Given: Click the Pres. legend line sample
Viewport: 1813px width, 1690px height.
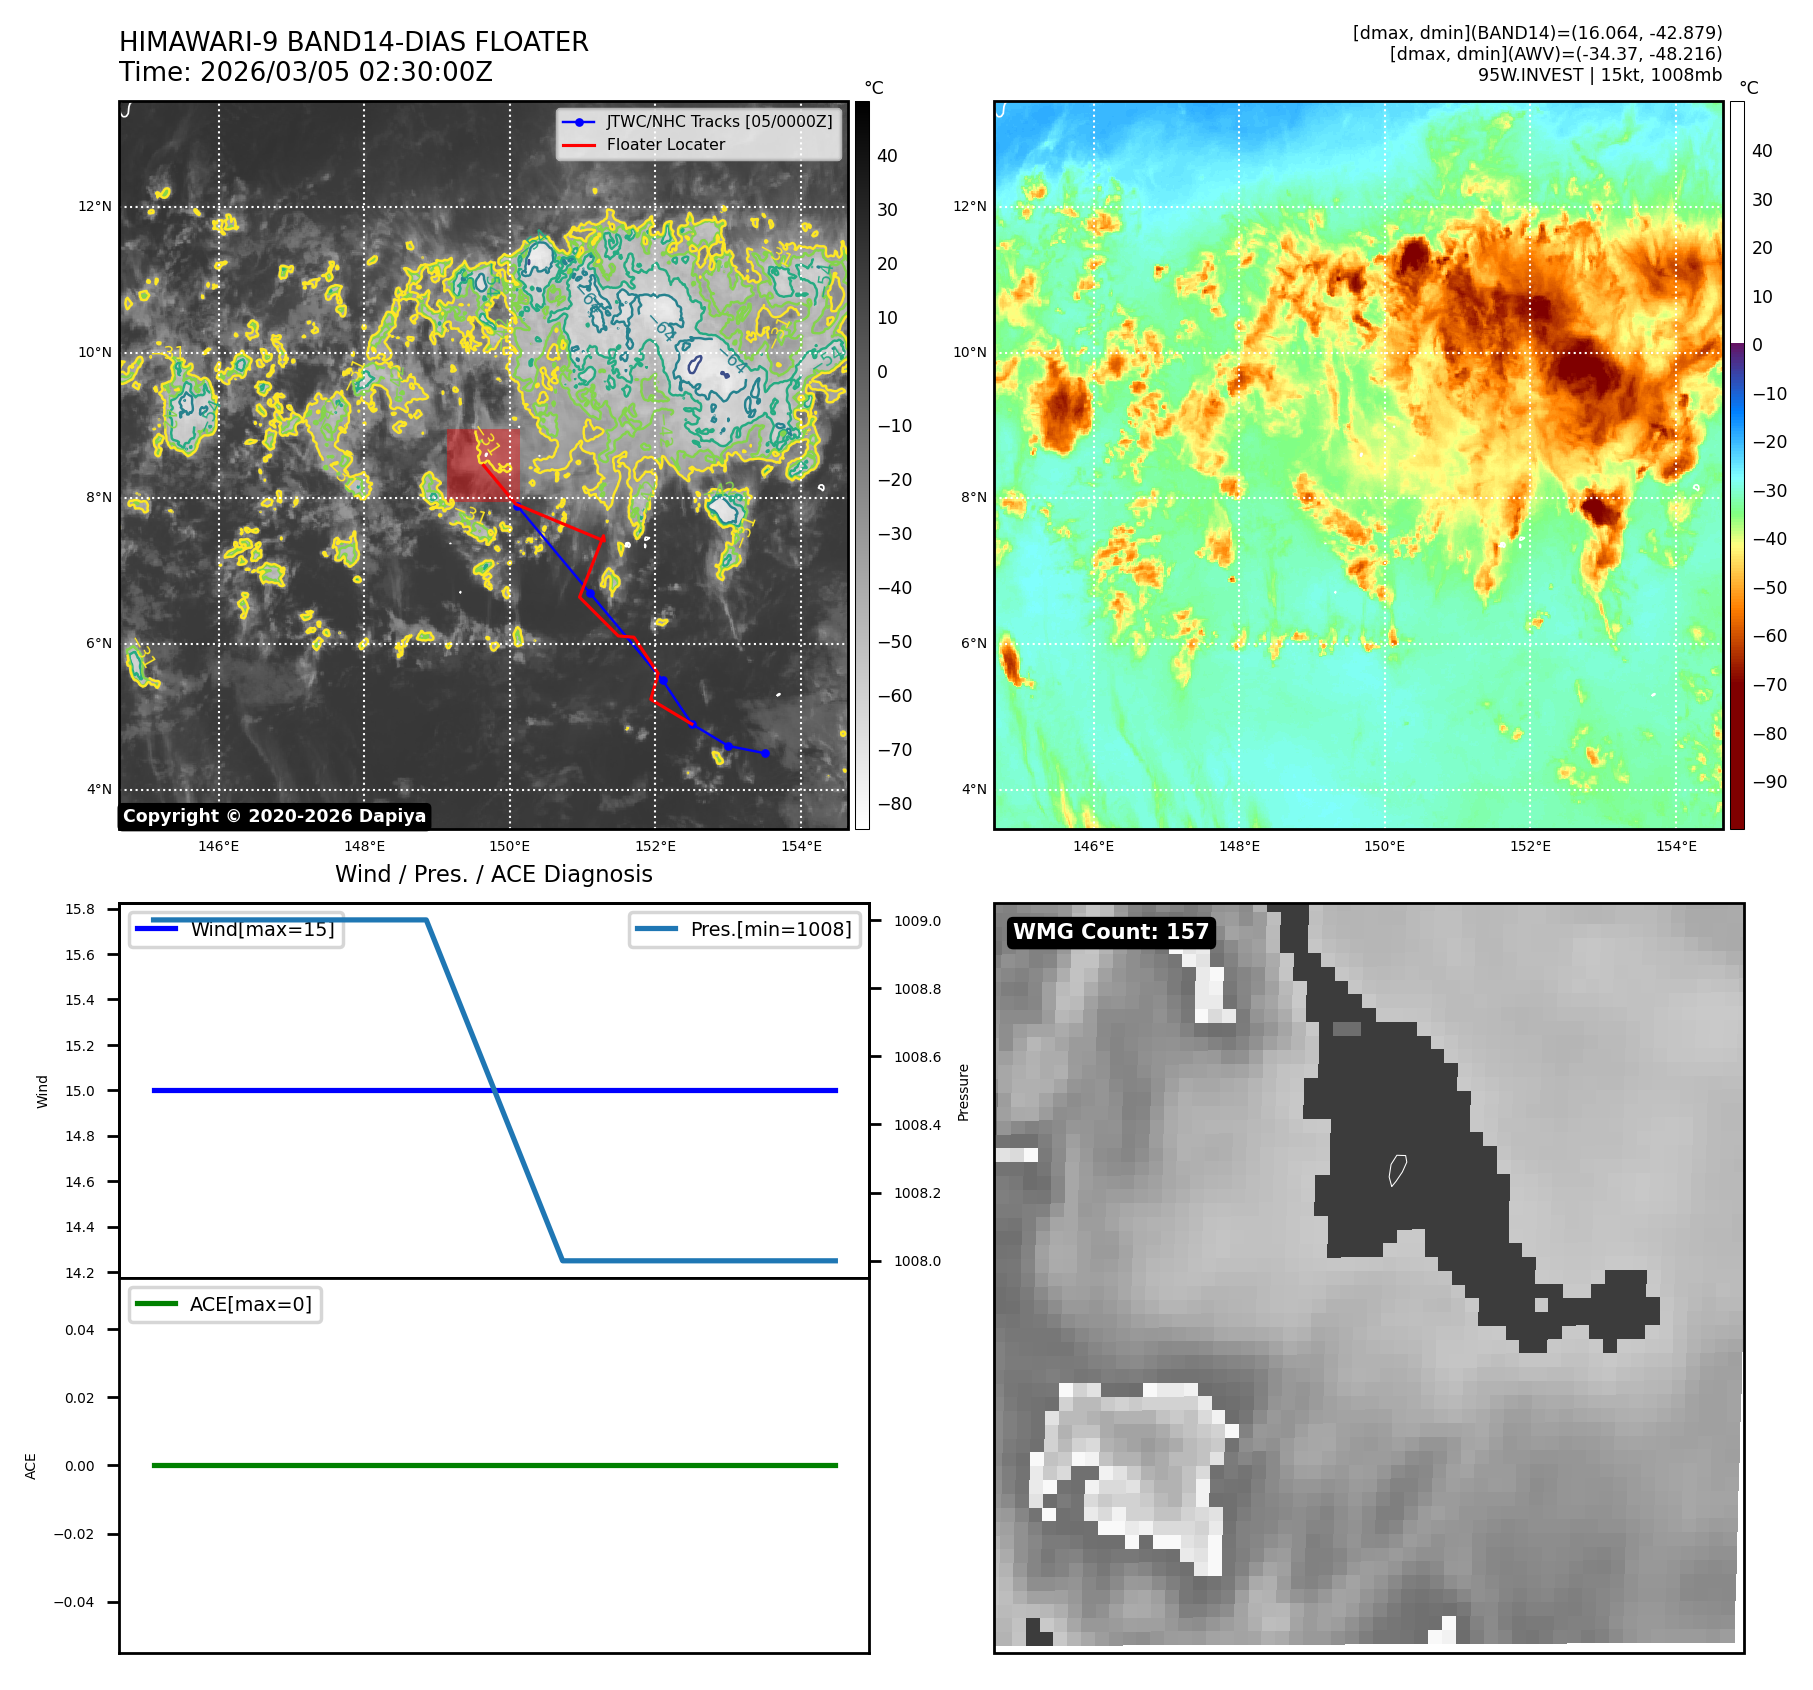Looking at the screenshot, I should [656, 929].
